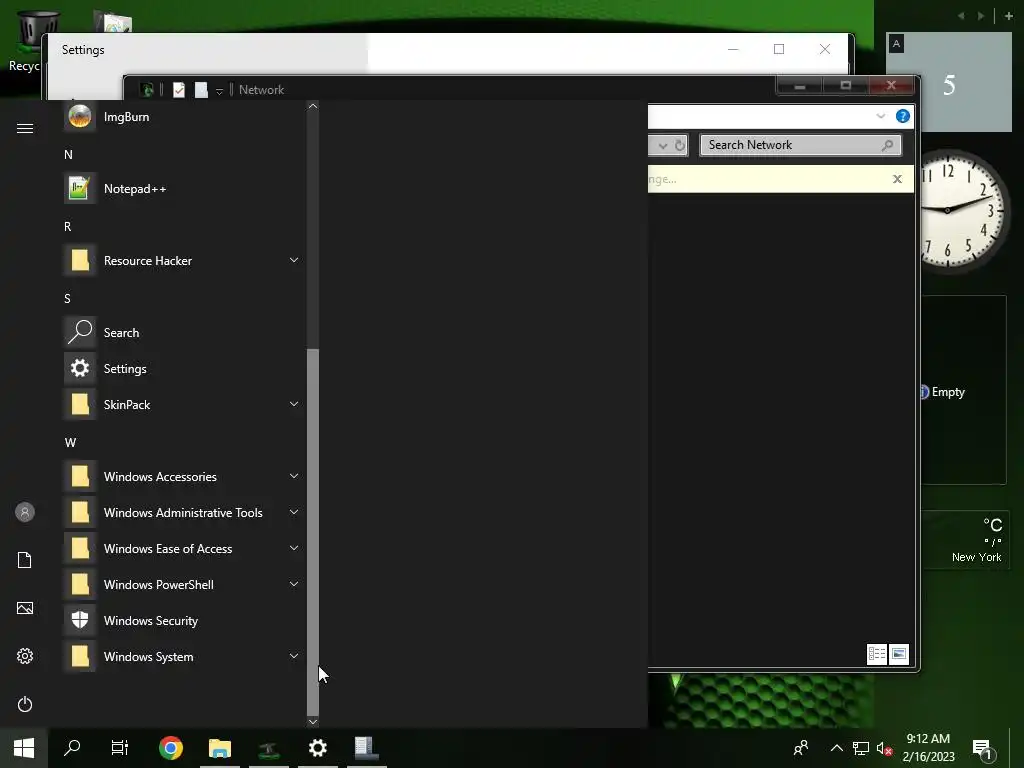Open Pictures from Start sidebar
This screenshot has width=1024, height=768.
25,608
